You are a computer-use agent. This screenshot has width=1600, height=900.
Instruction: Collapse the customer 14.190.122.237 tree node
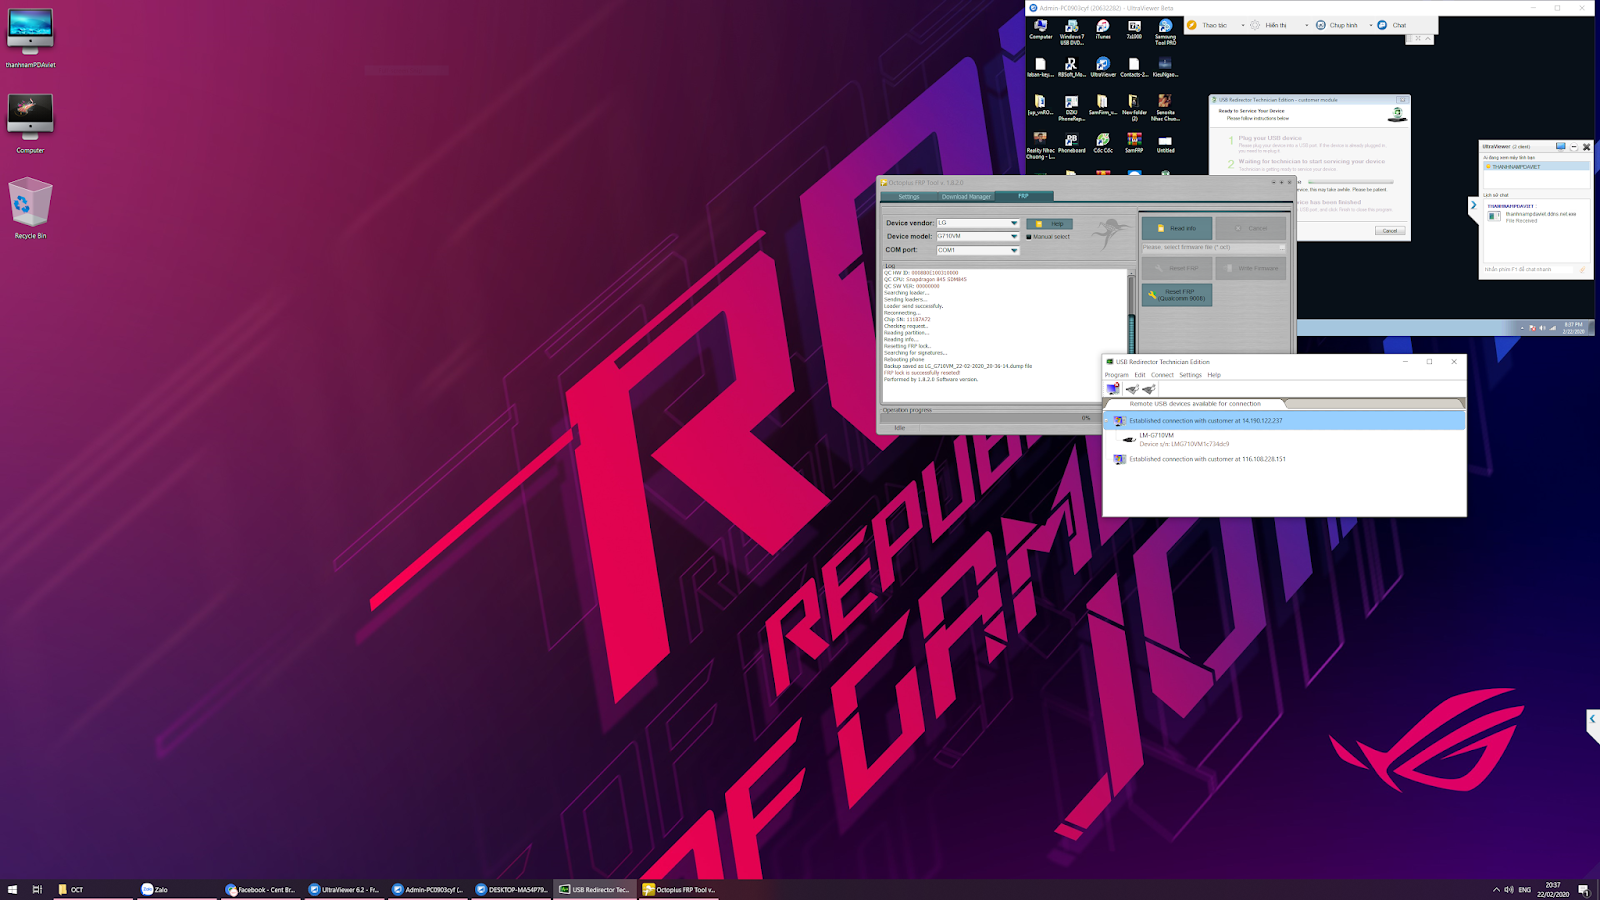tap(1108, 421)
